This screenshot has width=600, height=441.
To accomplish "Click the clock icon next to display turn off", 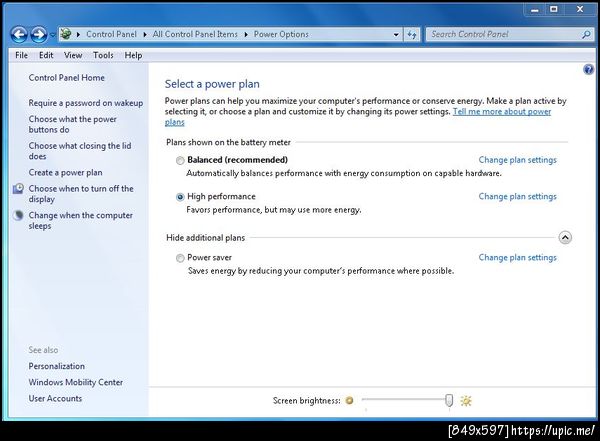I will tap(18, 188).
